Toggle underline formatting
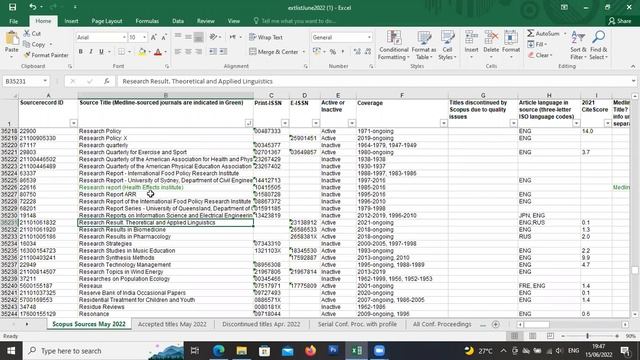Image resolution: width=640 pixels, height=360 pixels. (101, 52)
